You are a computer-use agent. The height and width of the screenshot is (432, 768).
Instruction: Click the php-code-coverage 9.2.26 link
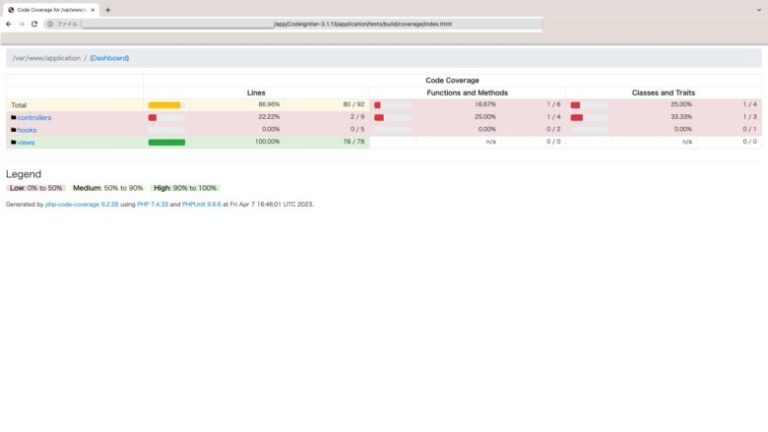82,203
